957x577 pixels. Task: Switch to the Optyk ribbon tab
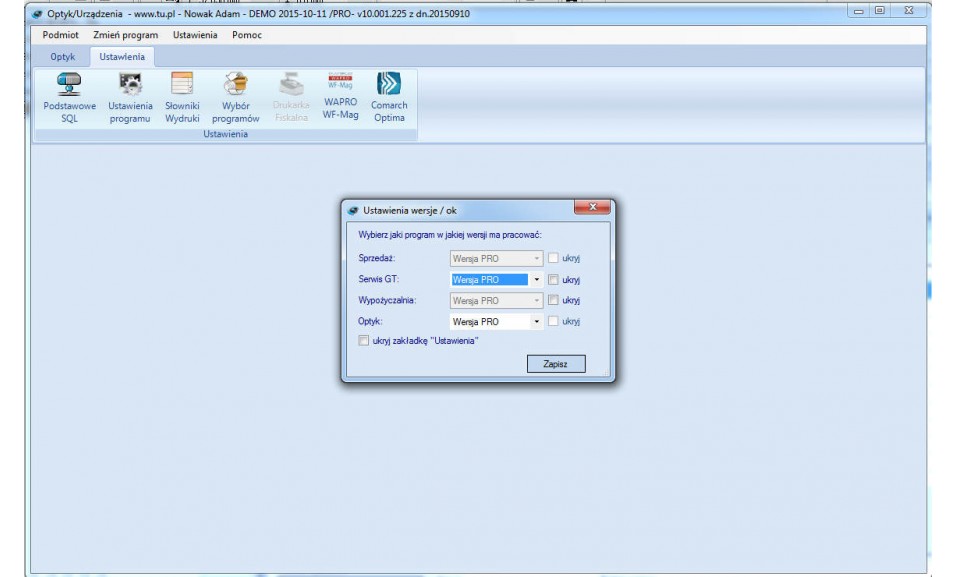coord(63,57)
